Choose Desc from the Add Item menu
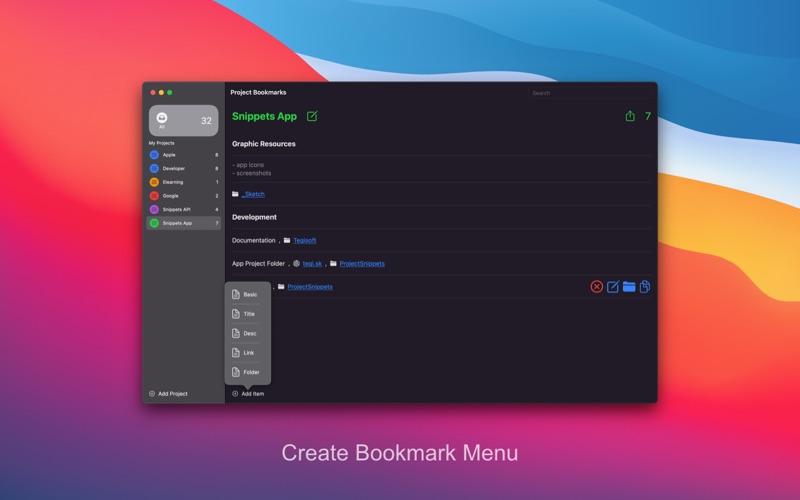The width and height of the screenshot is (800, 500). [x=247, y=333]
